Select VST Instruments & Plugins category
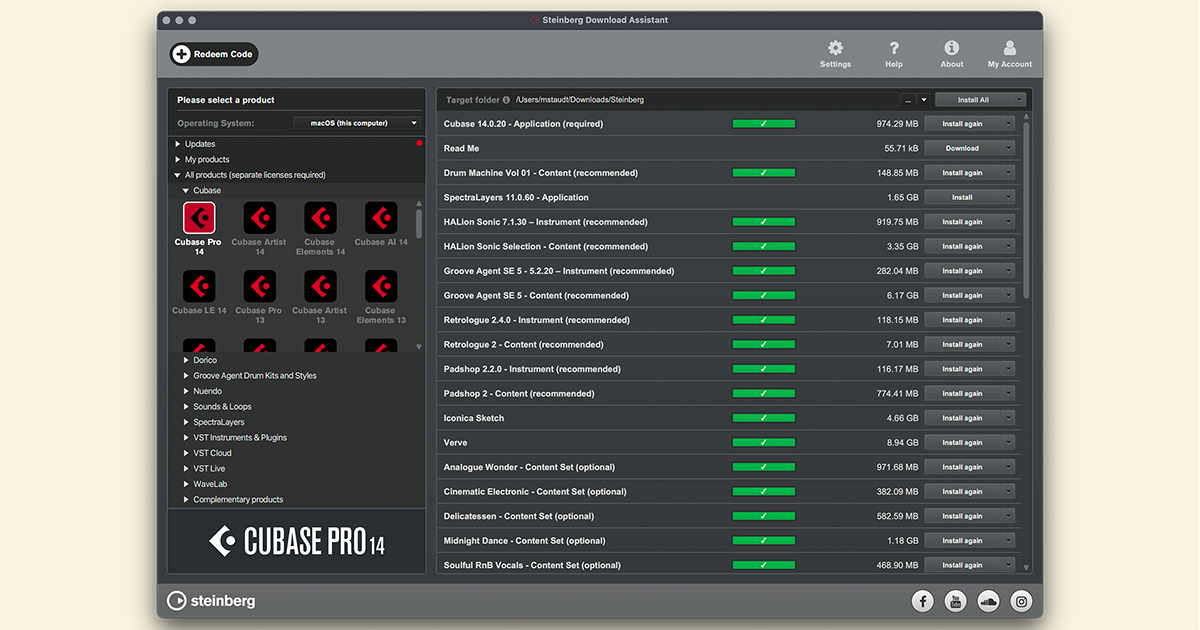 240,438
